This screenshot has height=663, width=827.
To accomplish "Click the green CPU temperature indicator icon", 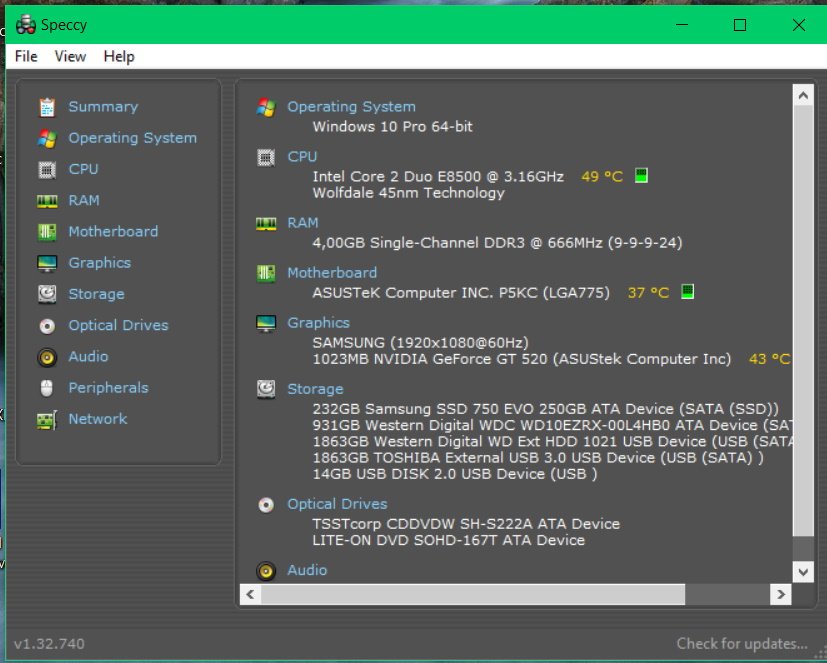I will 641,175.
